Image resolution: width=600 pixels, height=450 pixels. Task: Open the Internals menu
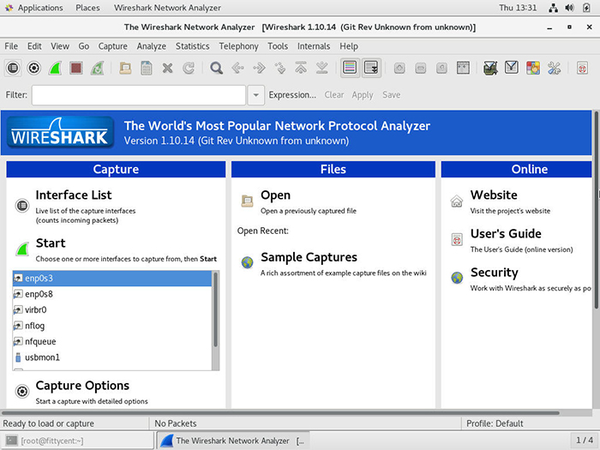tap(313, 46)
